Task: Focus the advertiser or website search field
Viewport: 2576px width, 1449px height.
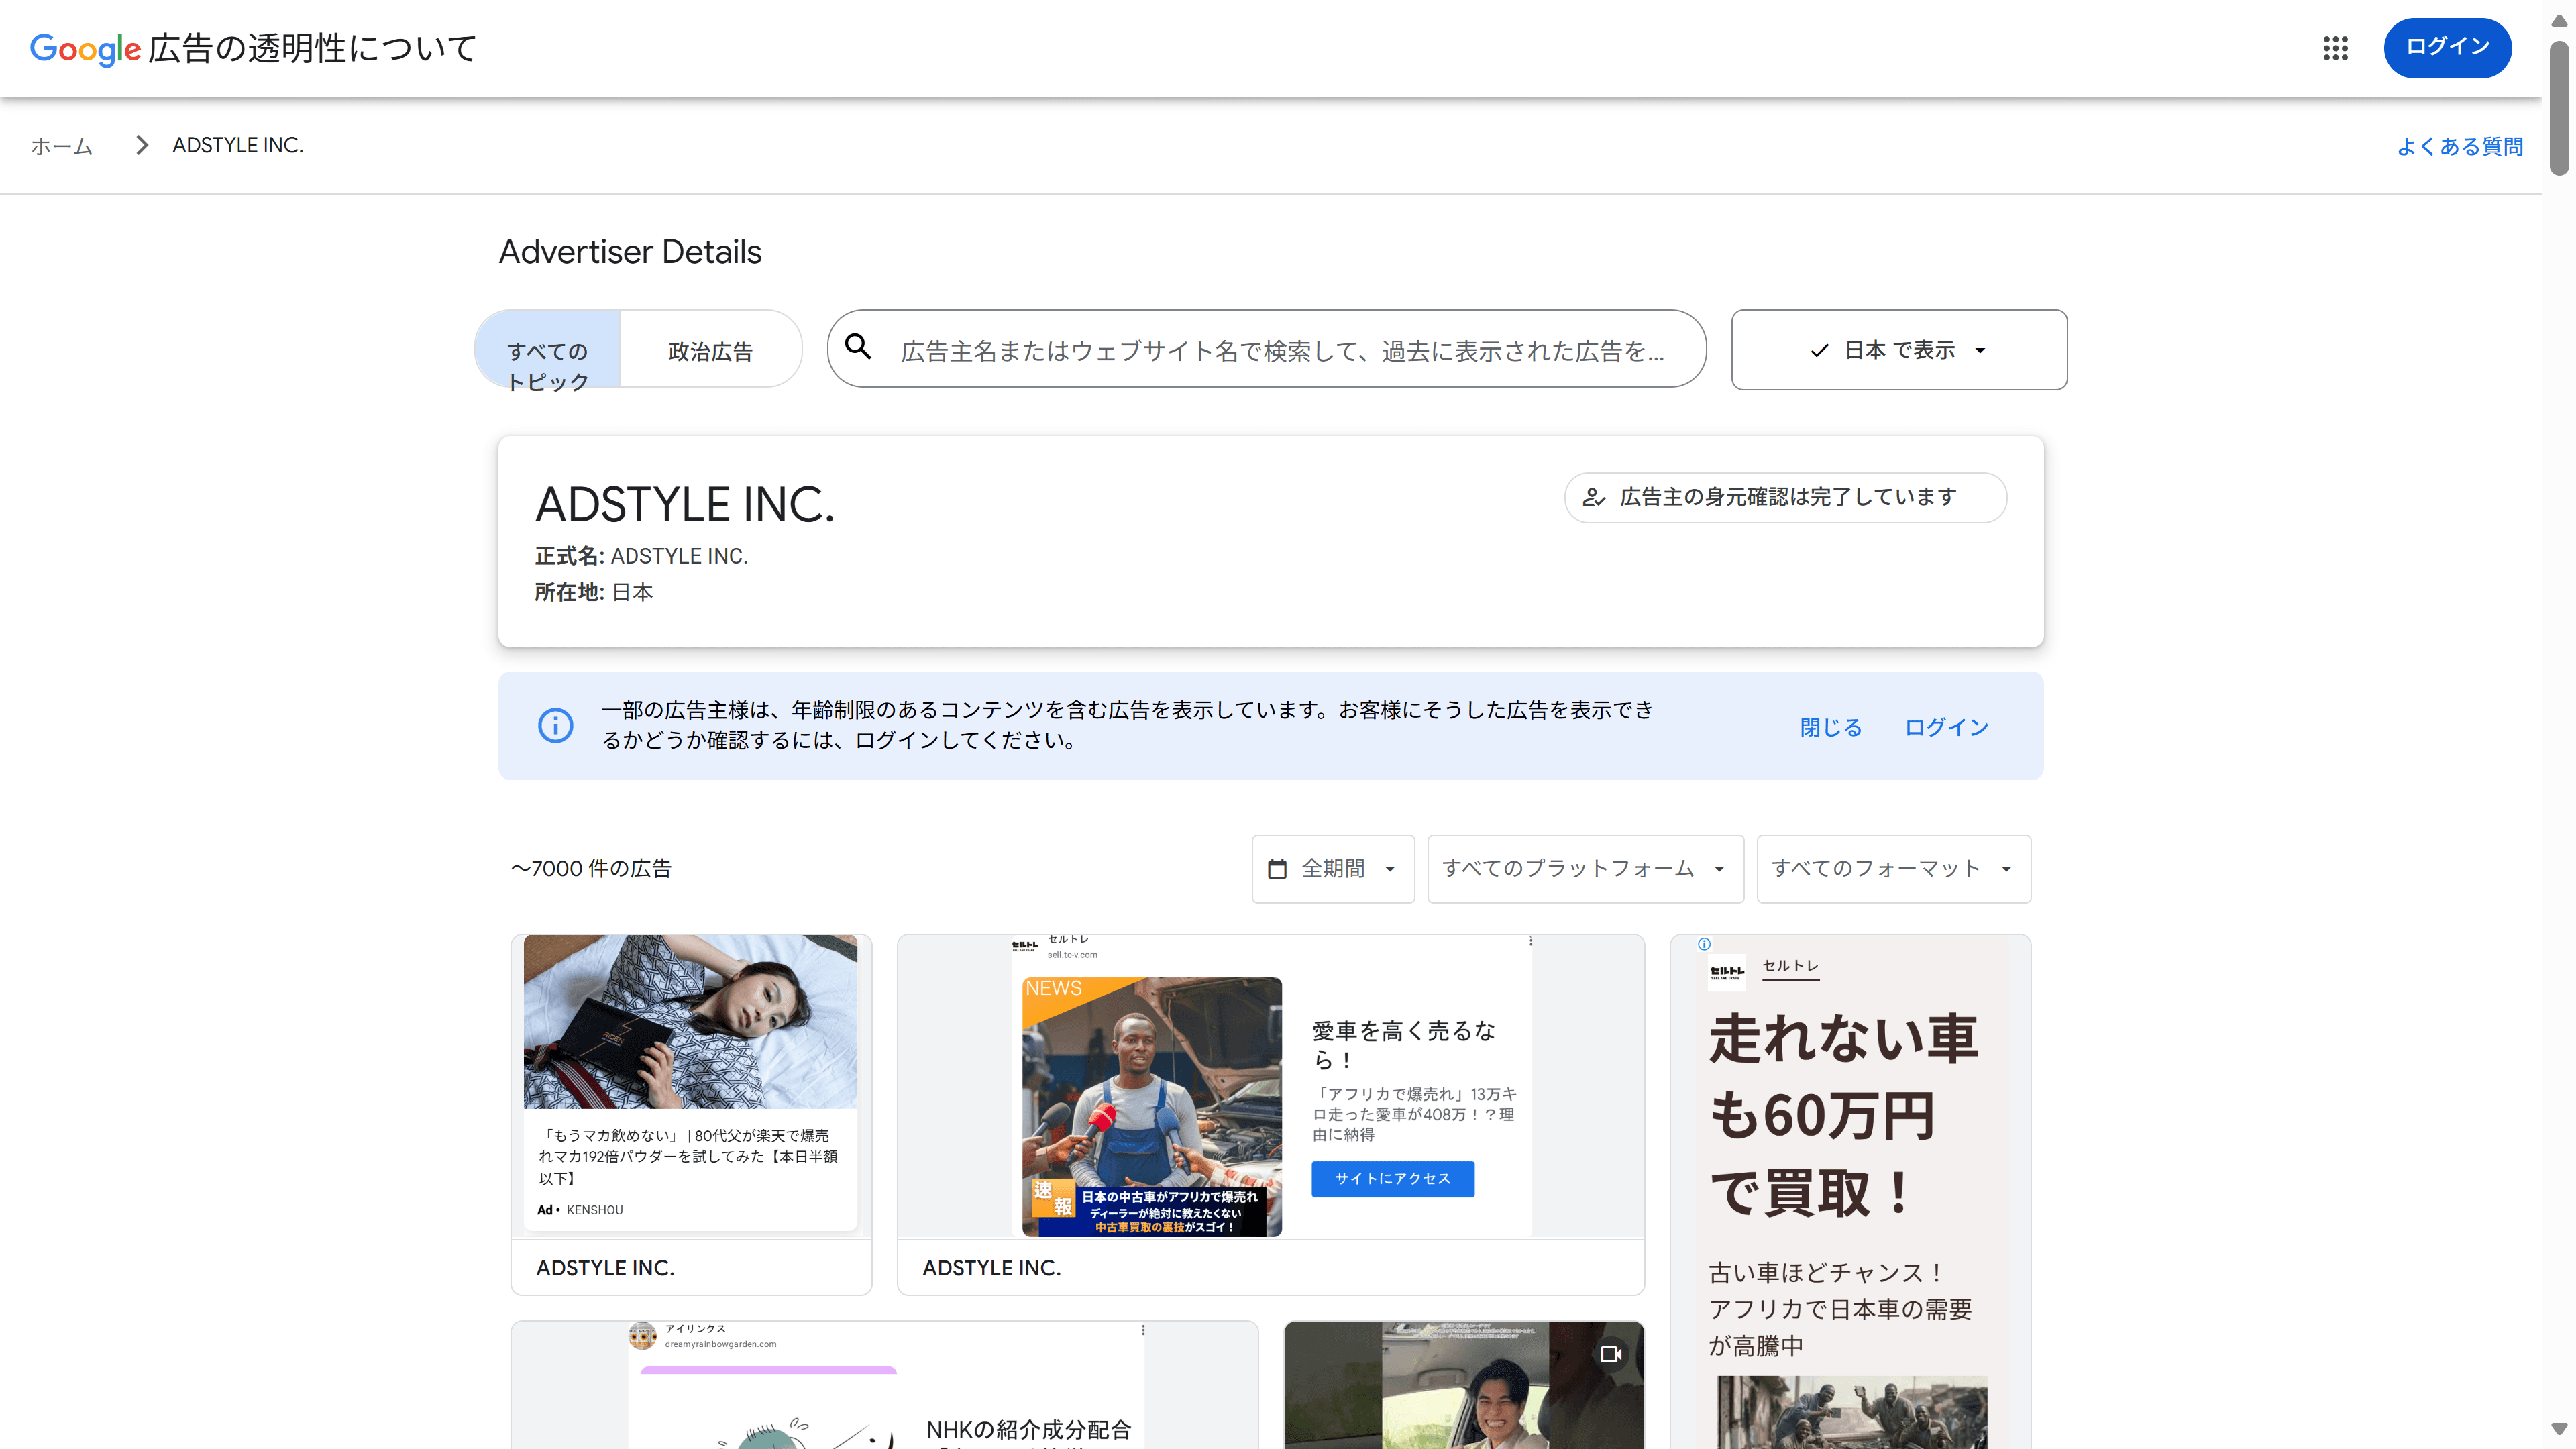Action: click(1266, 349)
